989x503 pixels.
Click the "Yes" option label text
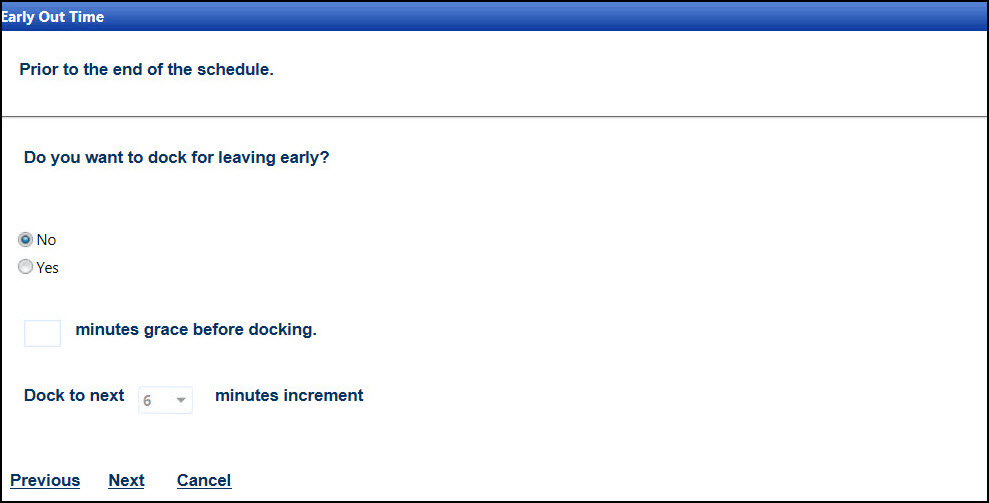click(48, 268)
